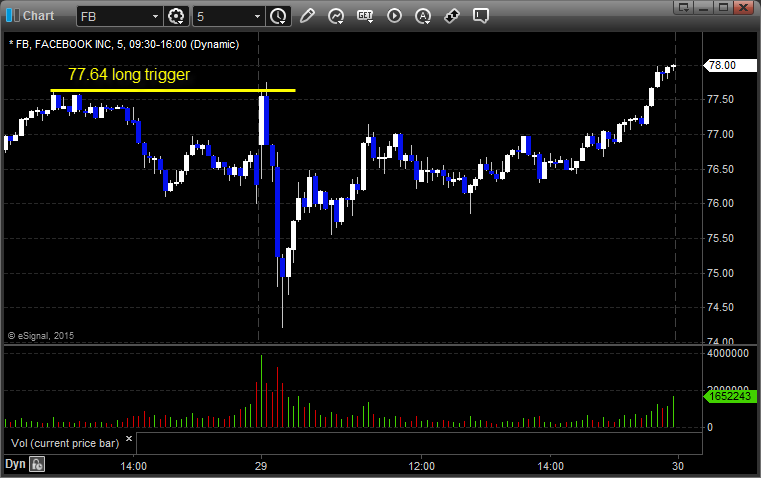This screenshot has height=478, width=761.
Task: Open the GET tools icon
Action: [365, 16]
